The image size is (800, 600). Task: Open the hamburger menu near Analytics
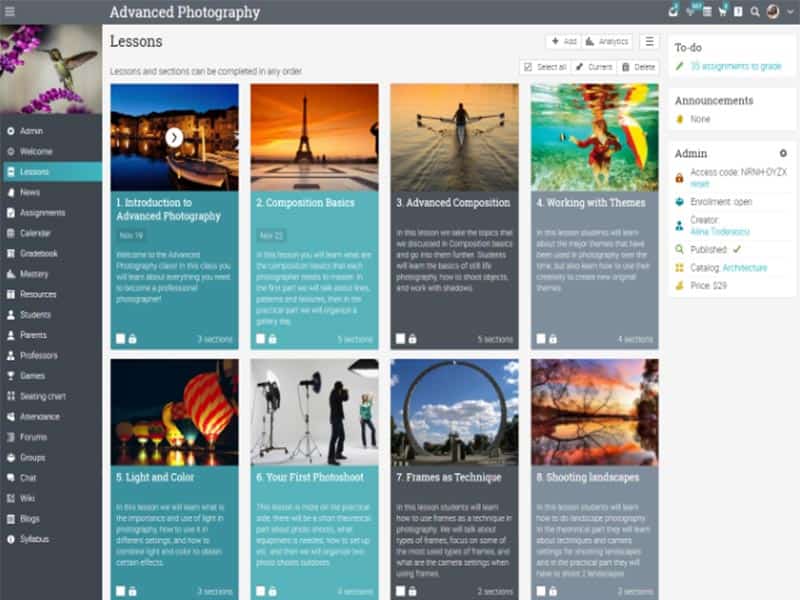pos(648,42)
